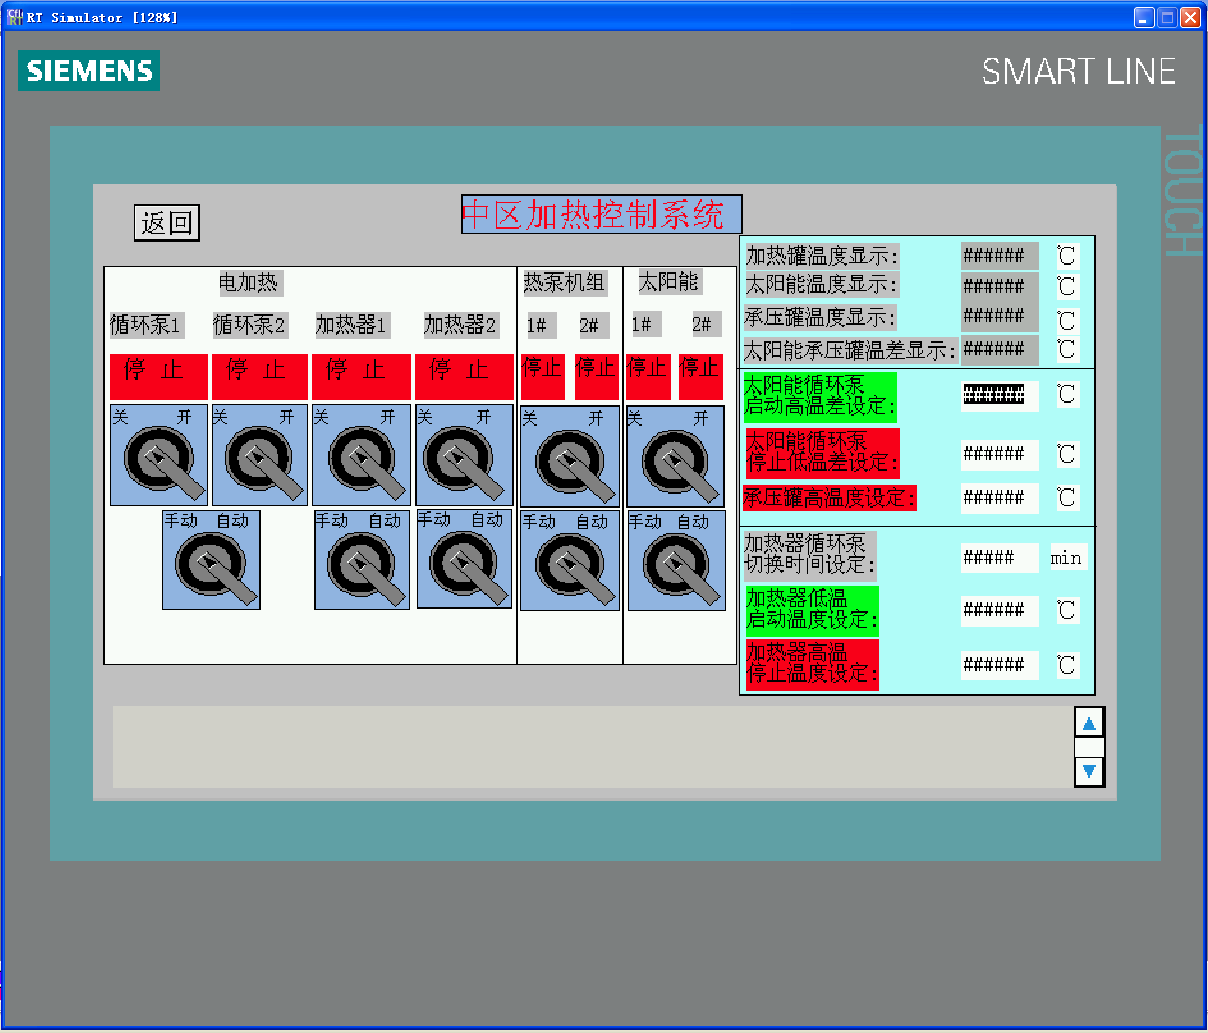This screenshot has width=1208, height=1033.
Task: Switch the 加热器1 关/开 rotary knob
Action: pos(361,455)
